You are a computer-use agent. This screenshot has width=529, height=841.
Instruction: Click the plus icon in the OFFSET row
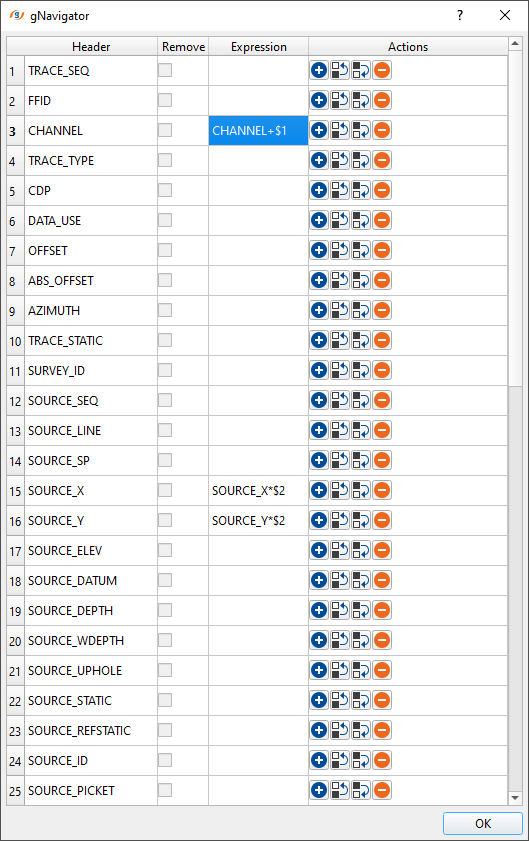(319, 250)
